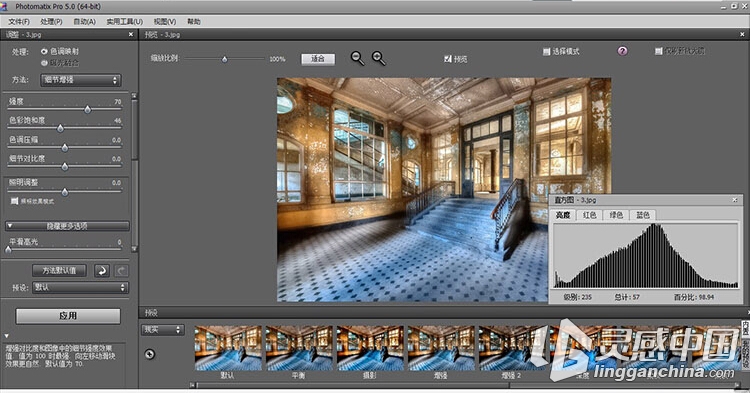The width and height of the screenshot is (751, 393).
Task: Expand the 隐藏更多选项 section bar
Action: pyautogui.click(x=67, y=225)
